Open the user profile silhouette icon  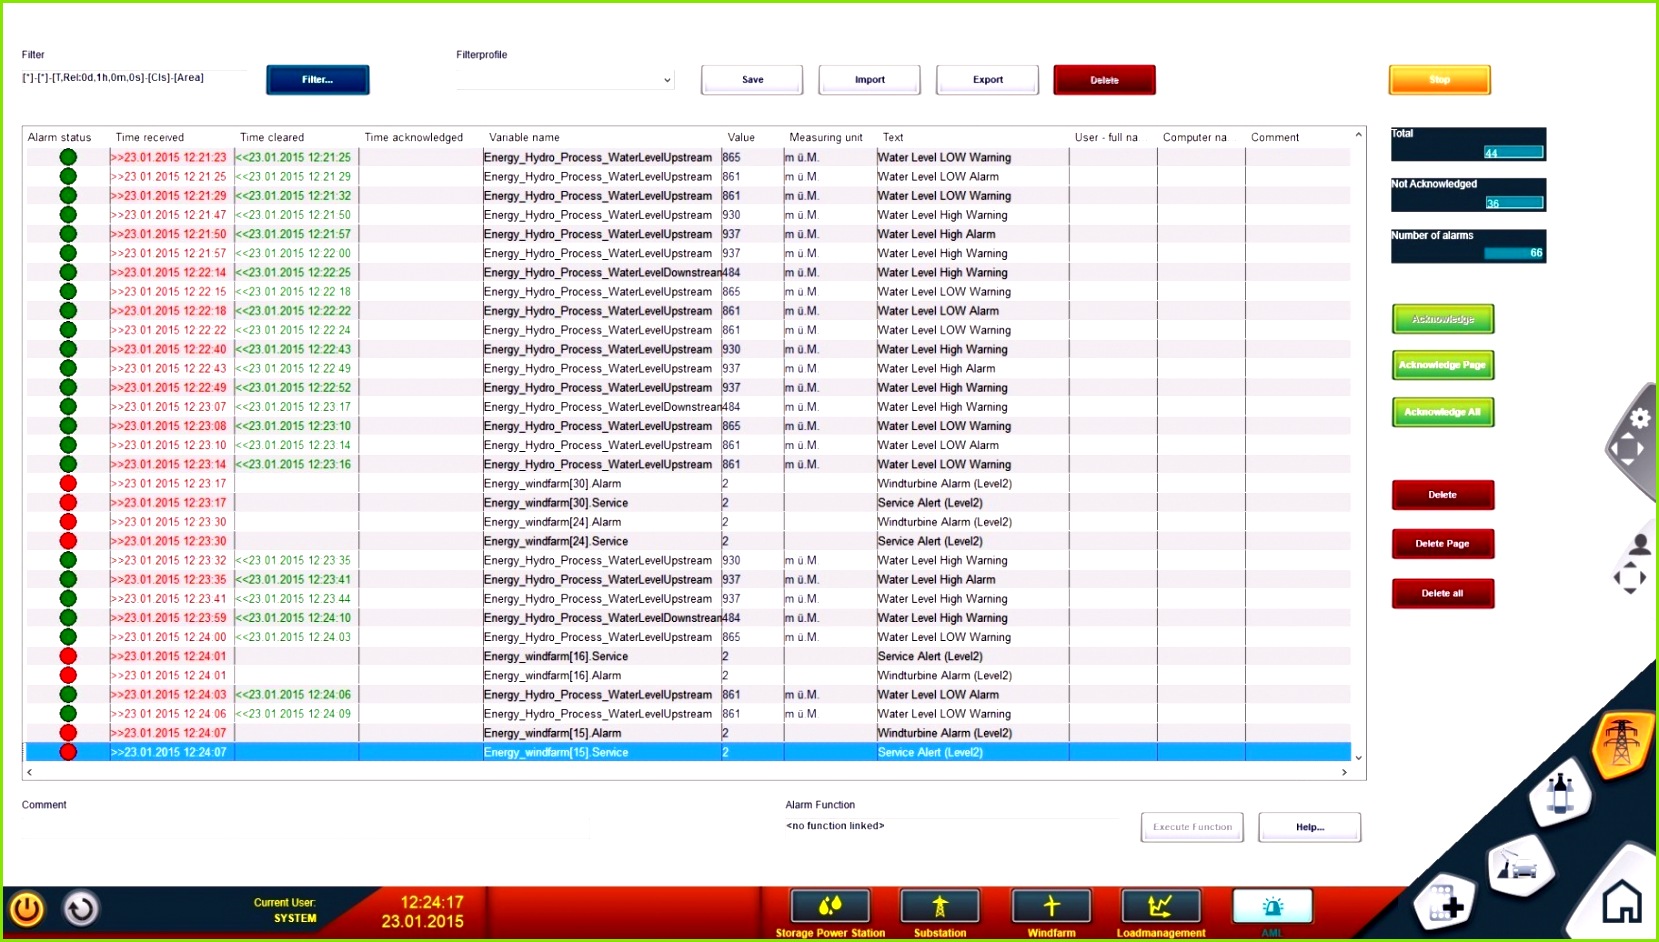coord(1639,545)
